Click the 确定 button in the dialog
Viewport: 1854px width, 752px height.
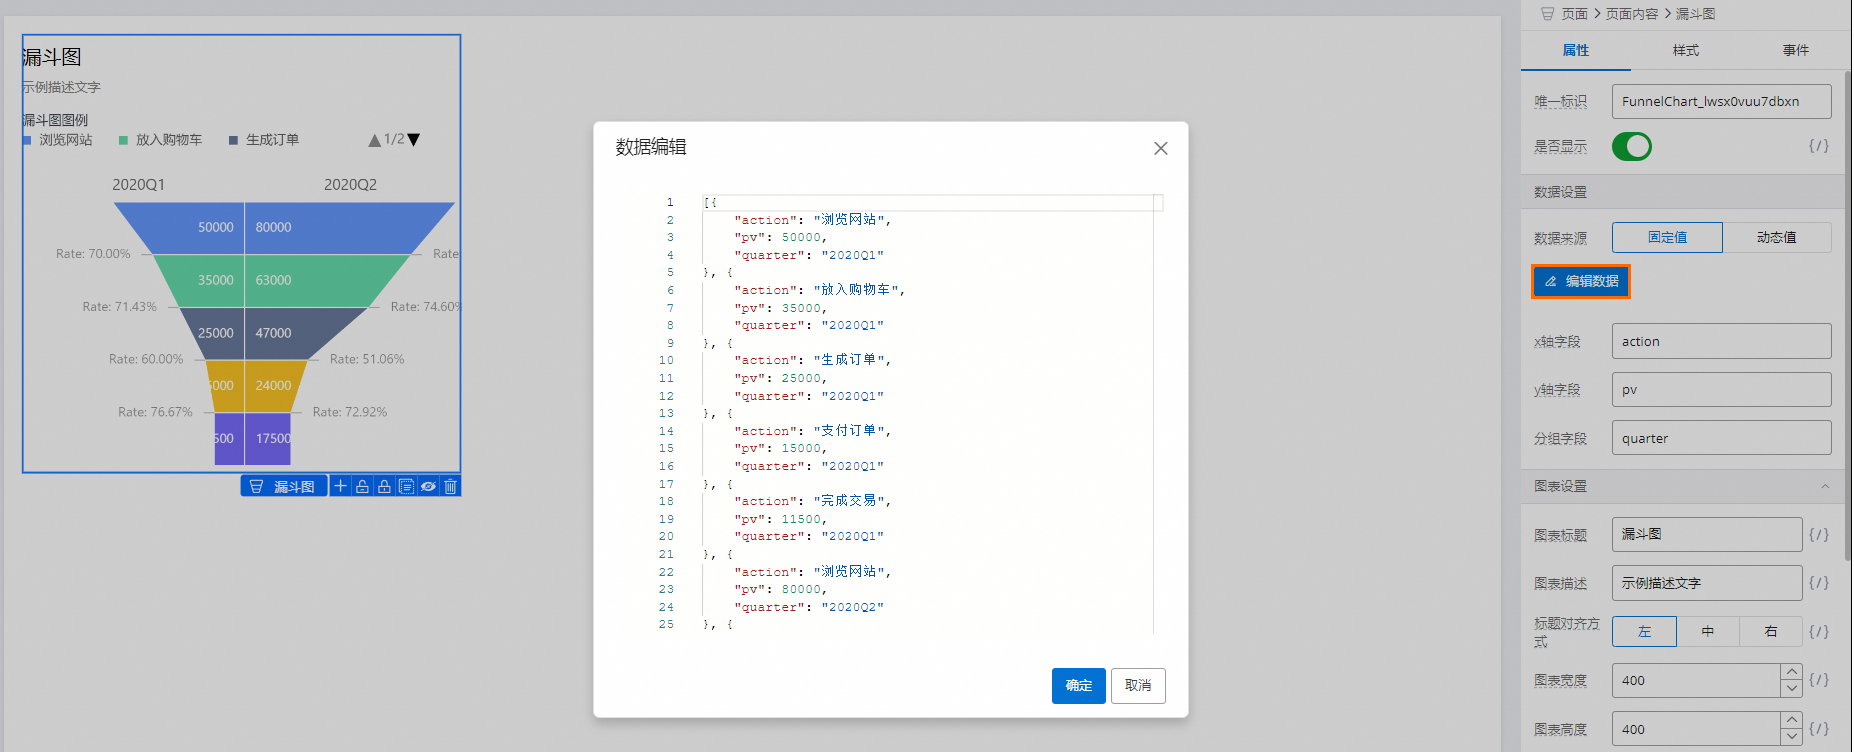click(1079, 686)
